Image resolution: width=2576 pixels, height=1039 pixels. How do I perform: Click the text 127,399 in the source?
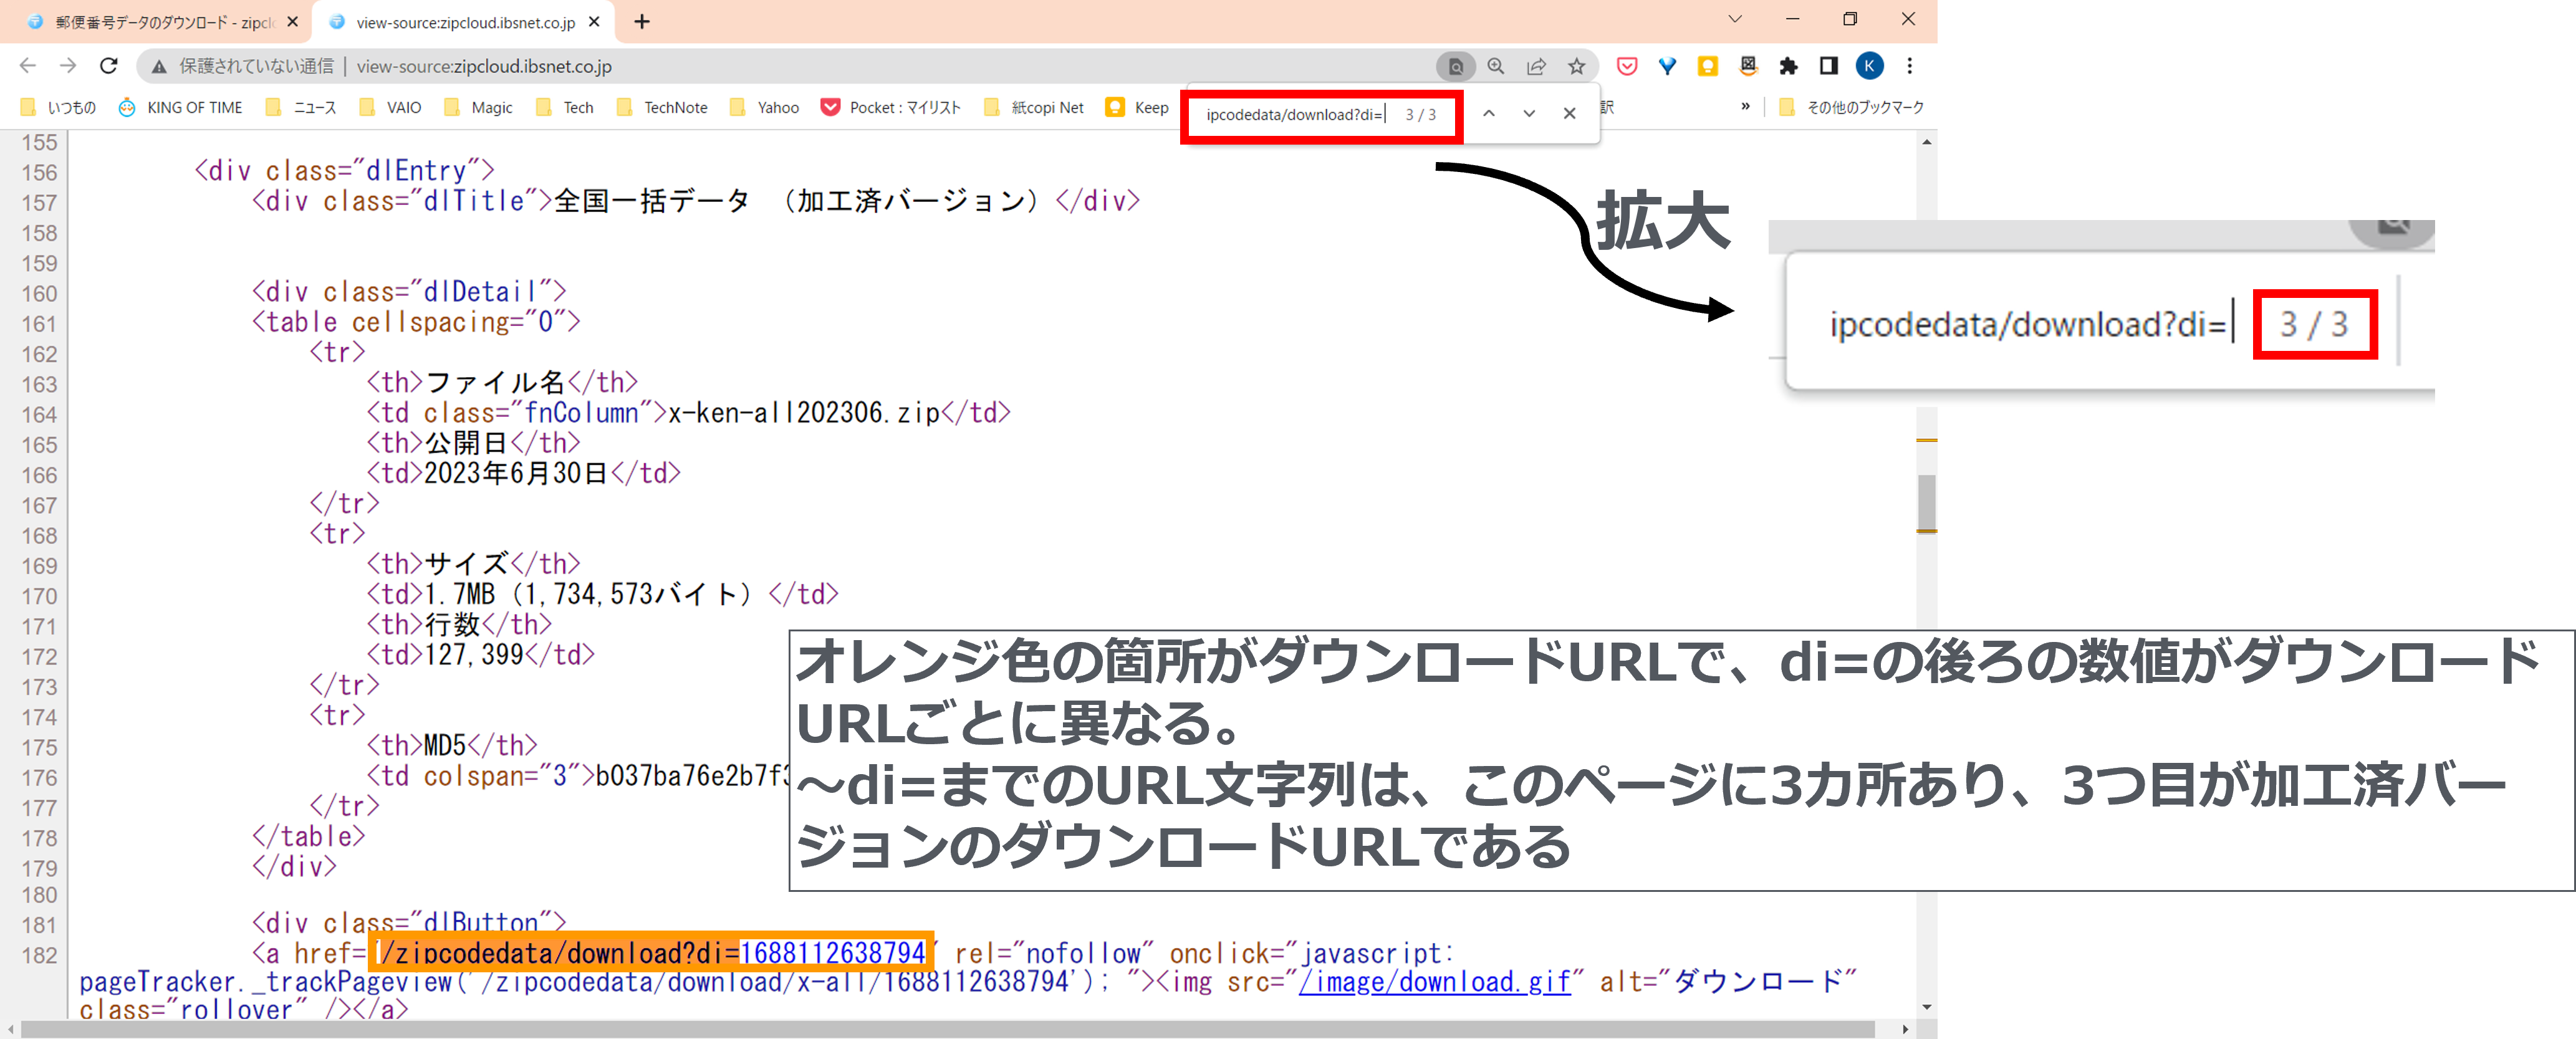[x=474, y=655]
